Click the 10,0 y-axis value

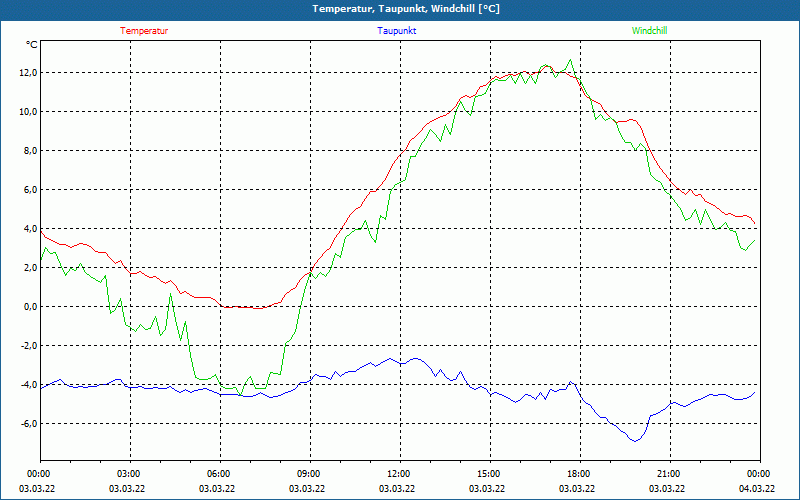coord(29,112)
